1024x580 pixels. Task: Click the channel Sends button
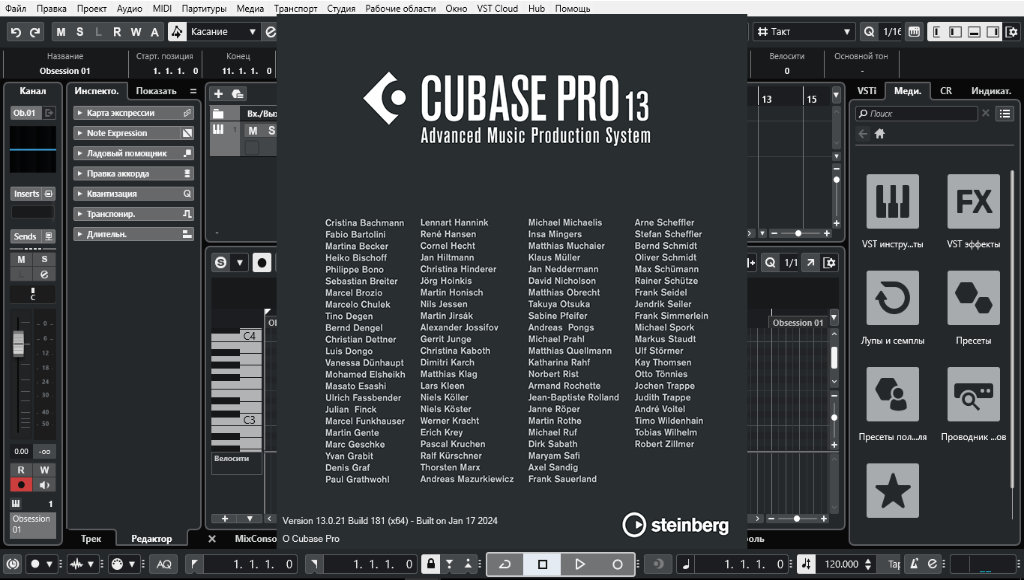click(33, 236)
